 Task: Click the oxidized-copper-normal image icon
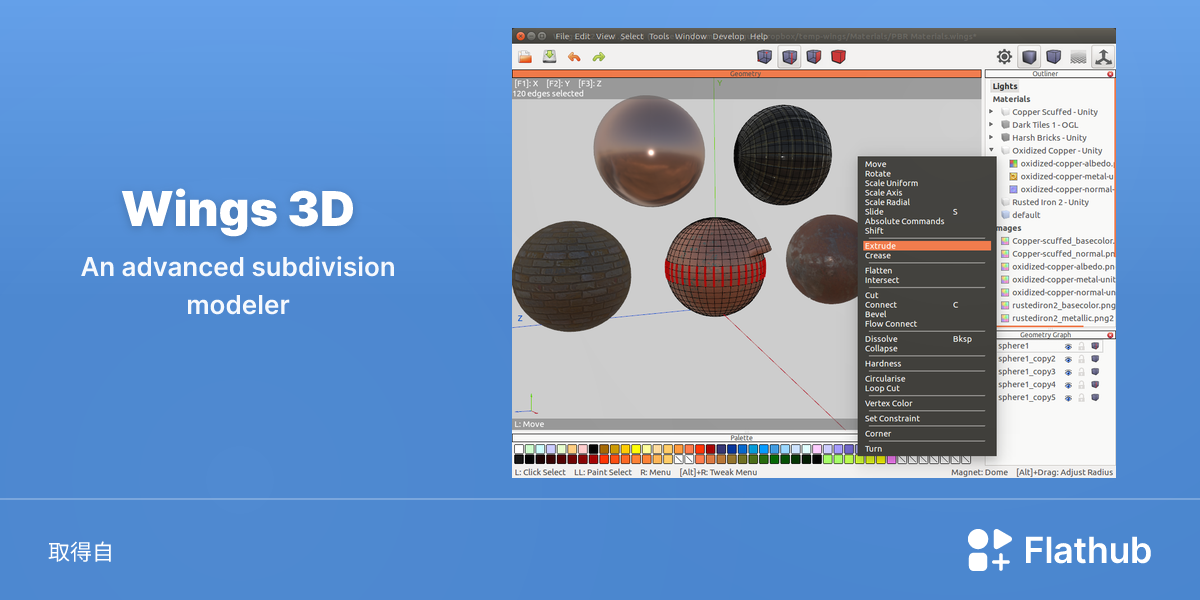tap(1013, 189)
